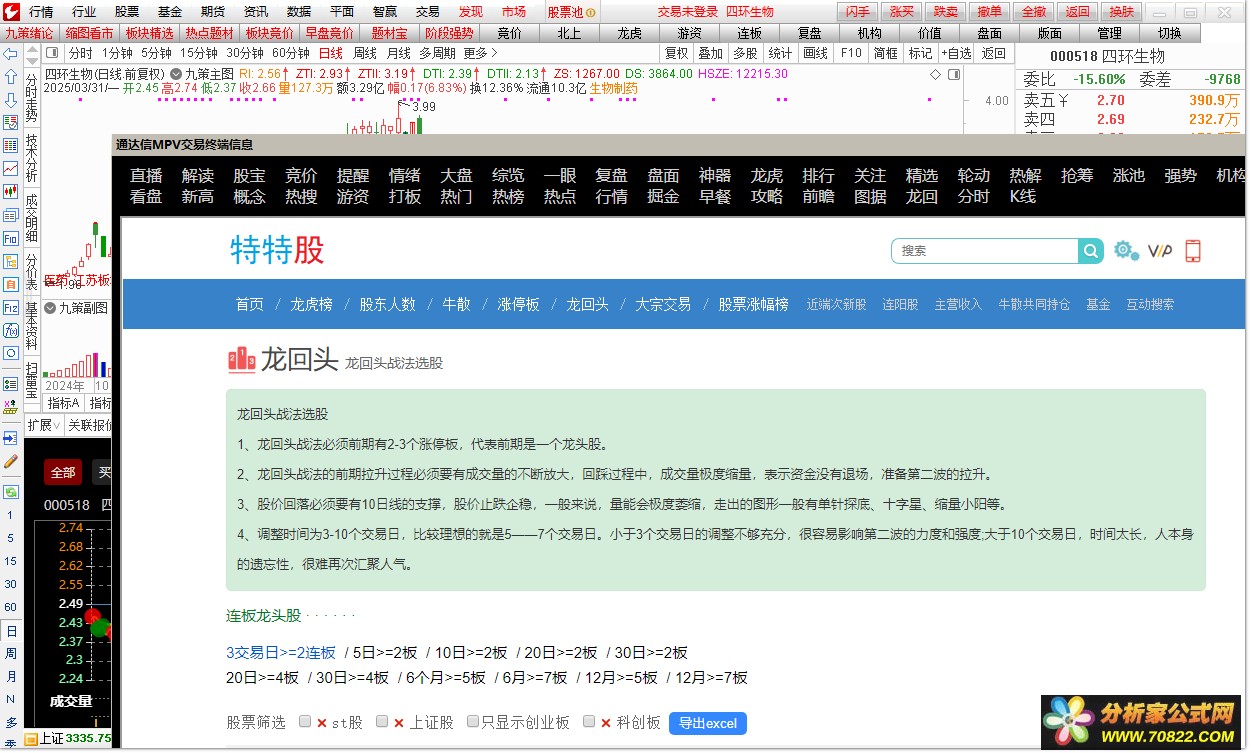Toggle the st股 filter checkbox
The width and height of the screenshot is (1251, 753).
click(305, 721)
